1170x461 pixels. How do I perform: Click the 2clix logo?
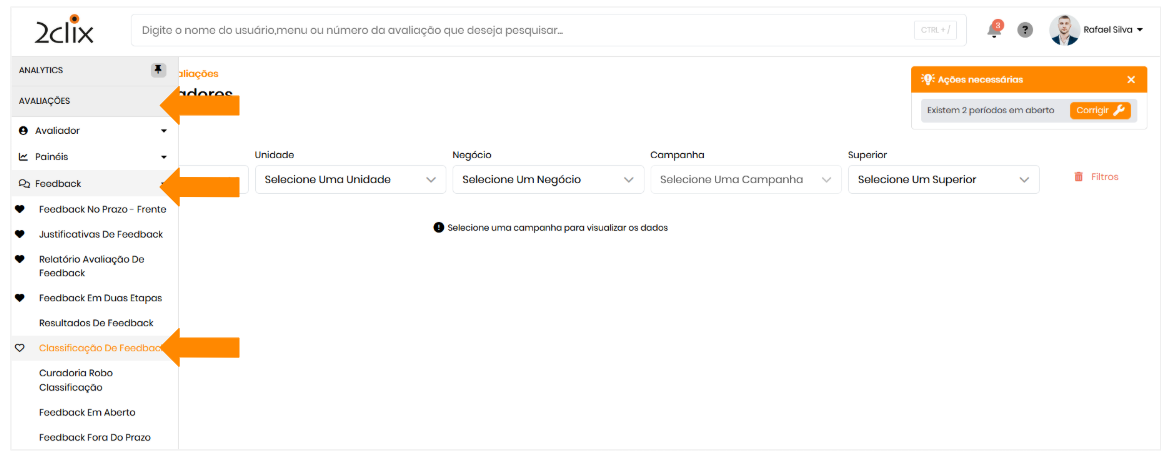pos(64,30)
